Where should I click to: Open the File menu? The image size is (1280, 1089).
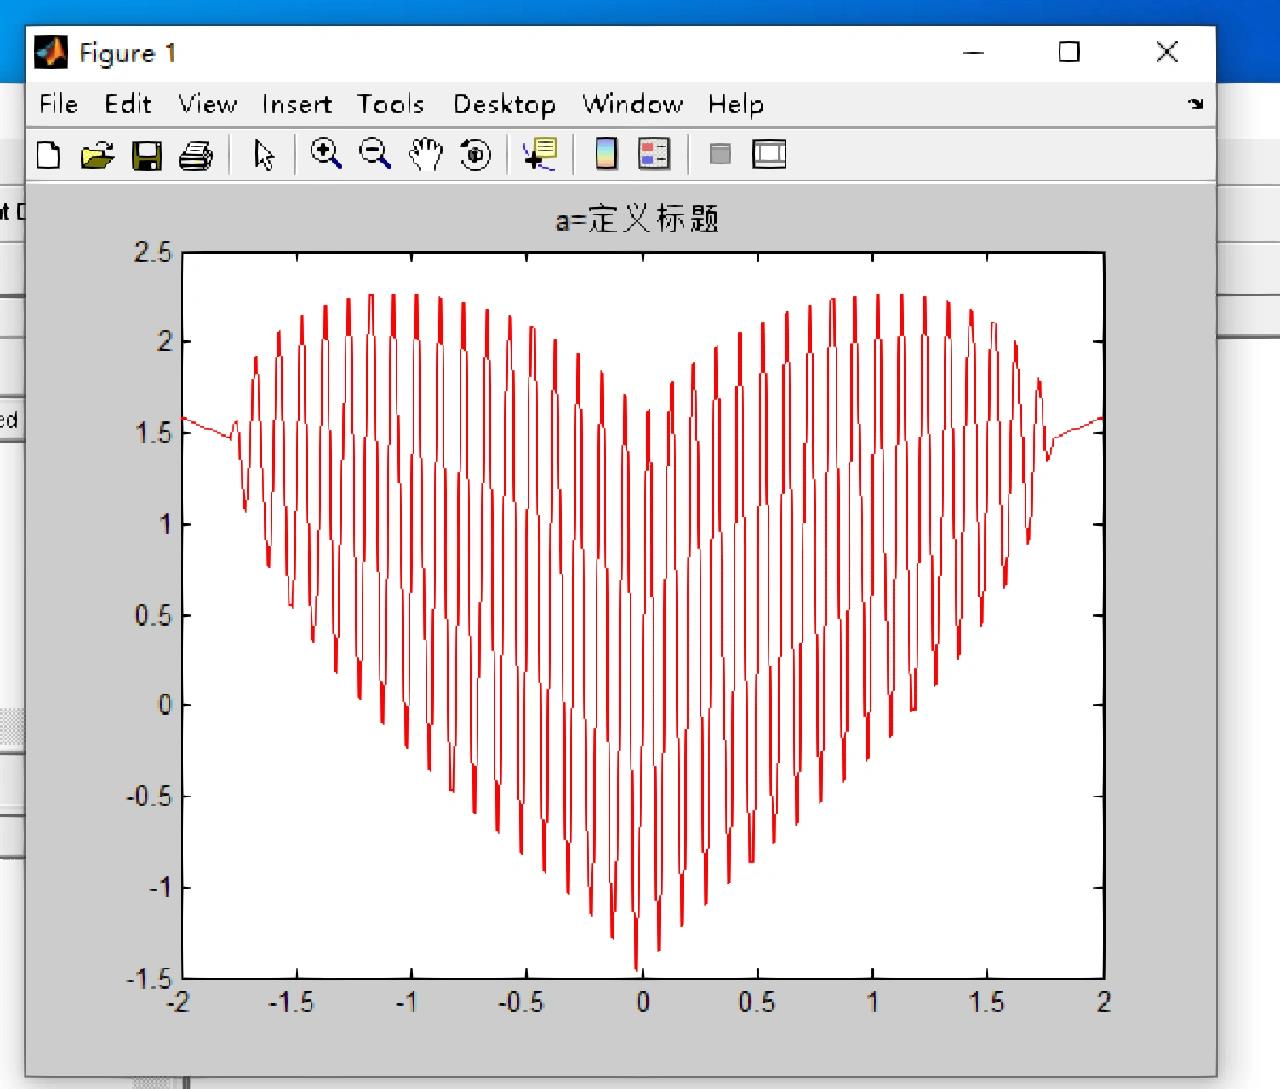58,104
